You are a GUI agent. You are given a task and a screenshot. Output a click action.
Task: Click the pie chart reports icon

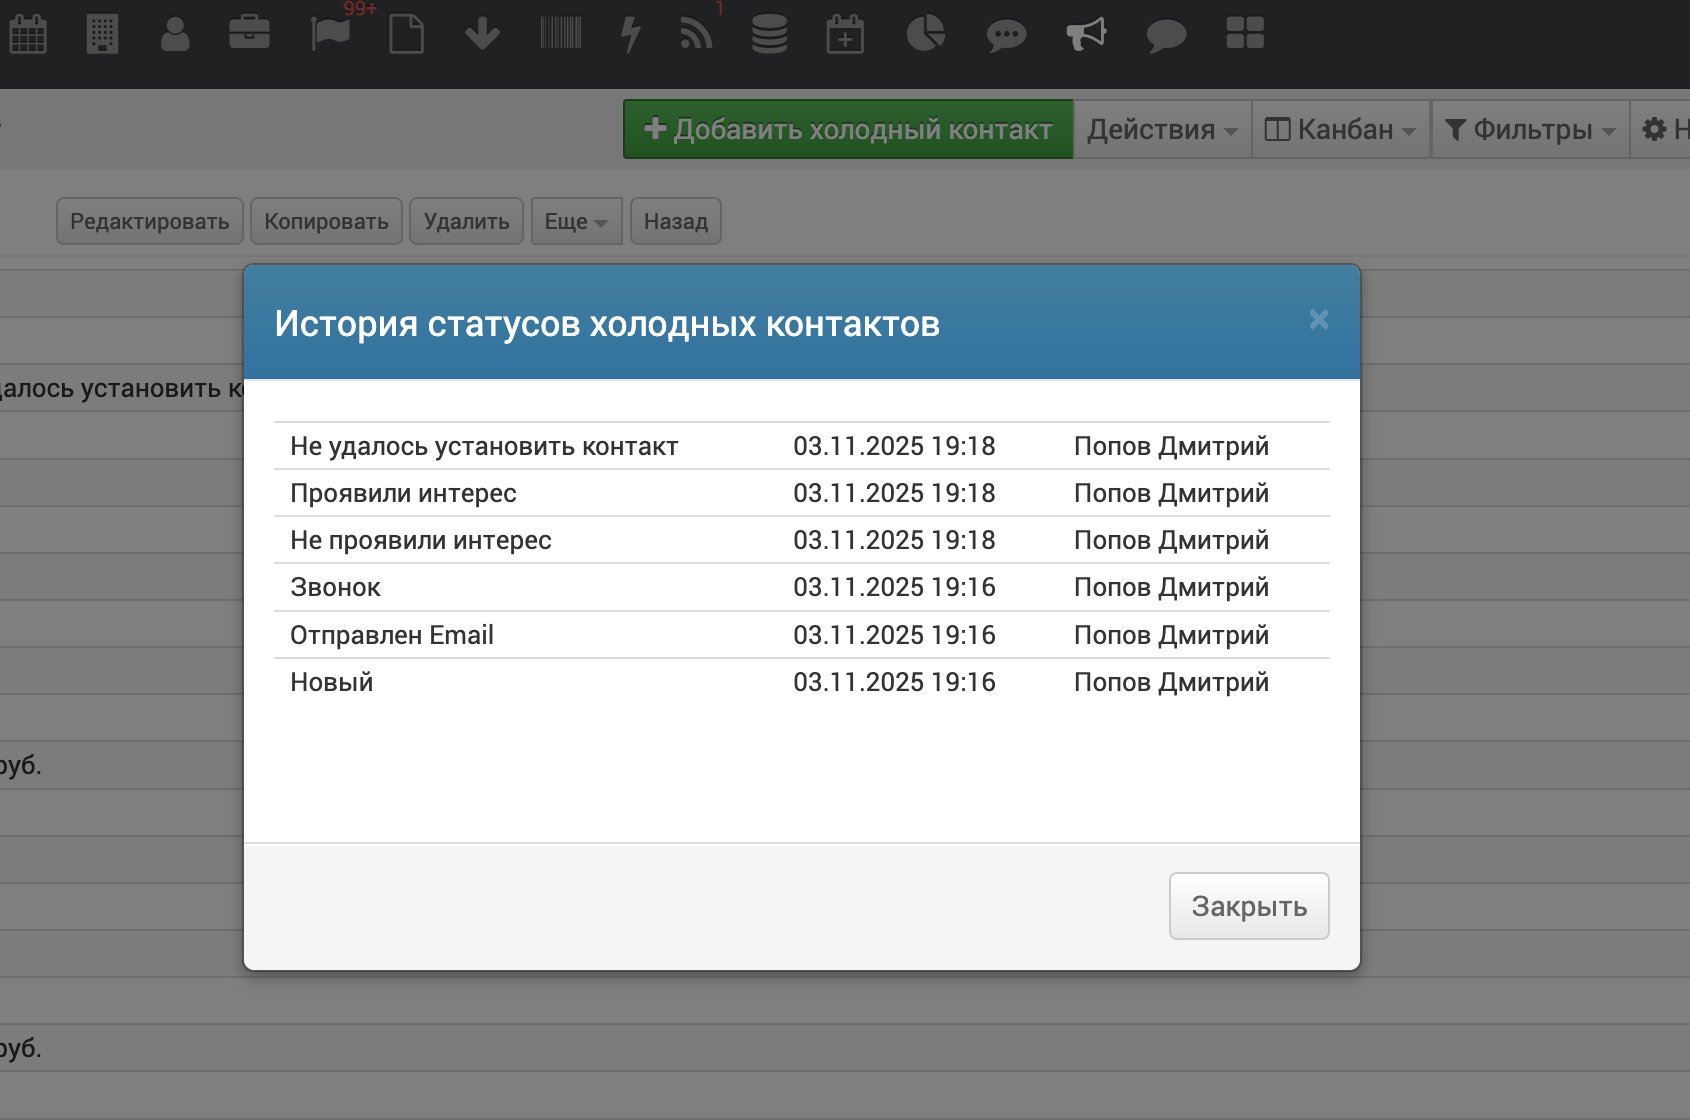point(925,34)
